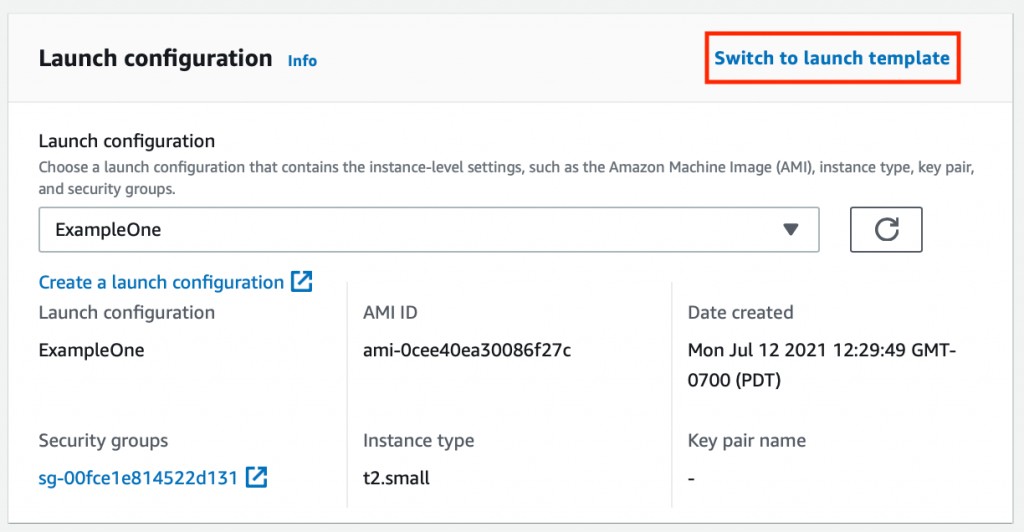This screenshot has height=532, width=1024.
Task: Click the AMI ID column label
Action: tap(390, 313)
